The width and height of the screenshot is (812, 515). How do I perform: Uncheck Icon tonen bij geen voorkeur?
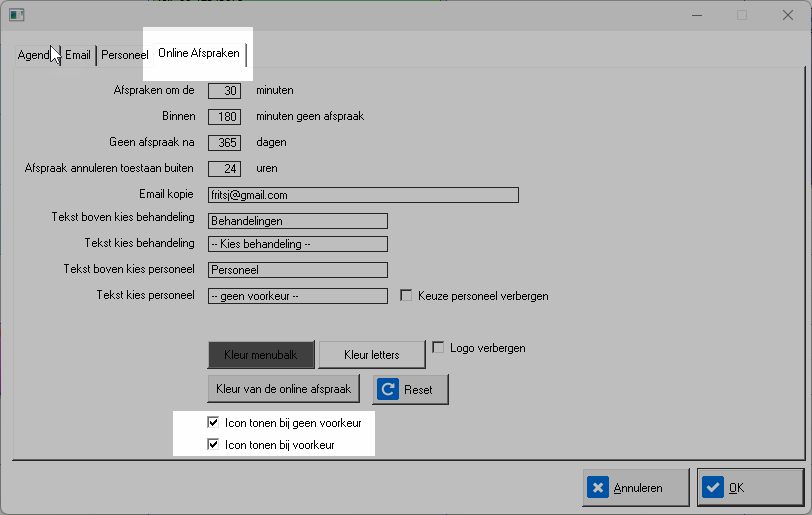(x=213, y=423)
